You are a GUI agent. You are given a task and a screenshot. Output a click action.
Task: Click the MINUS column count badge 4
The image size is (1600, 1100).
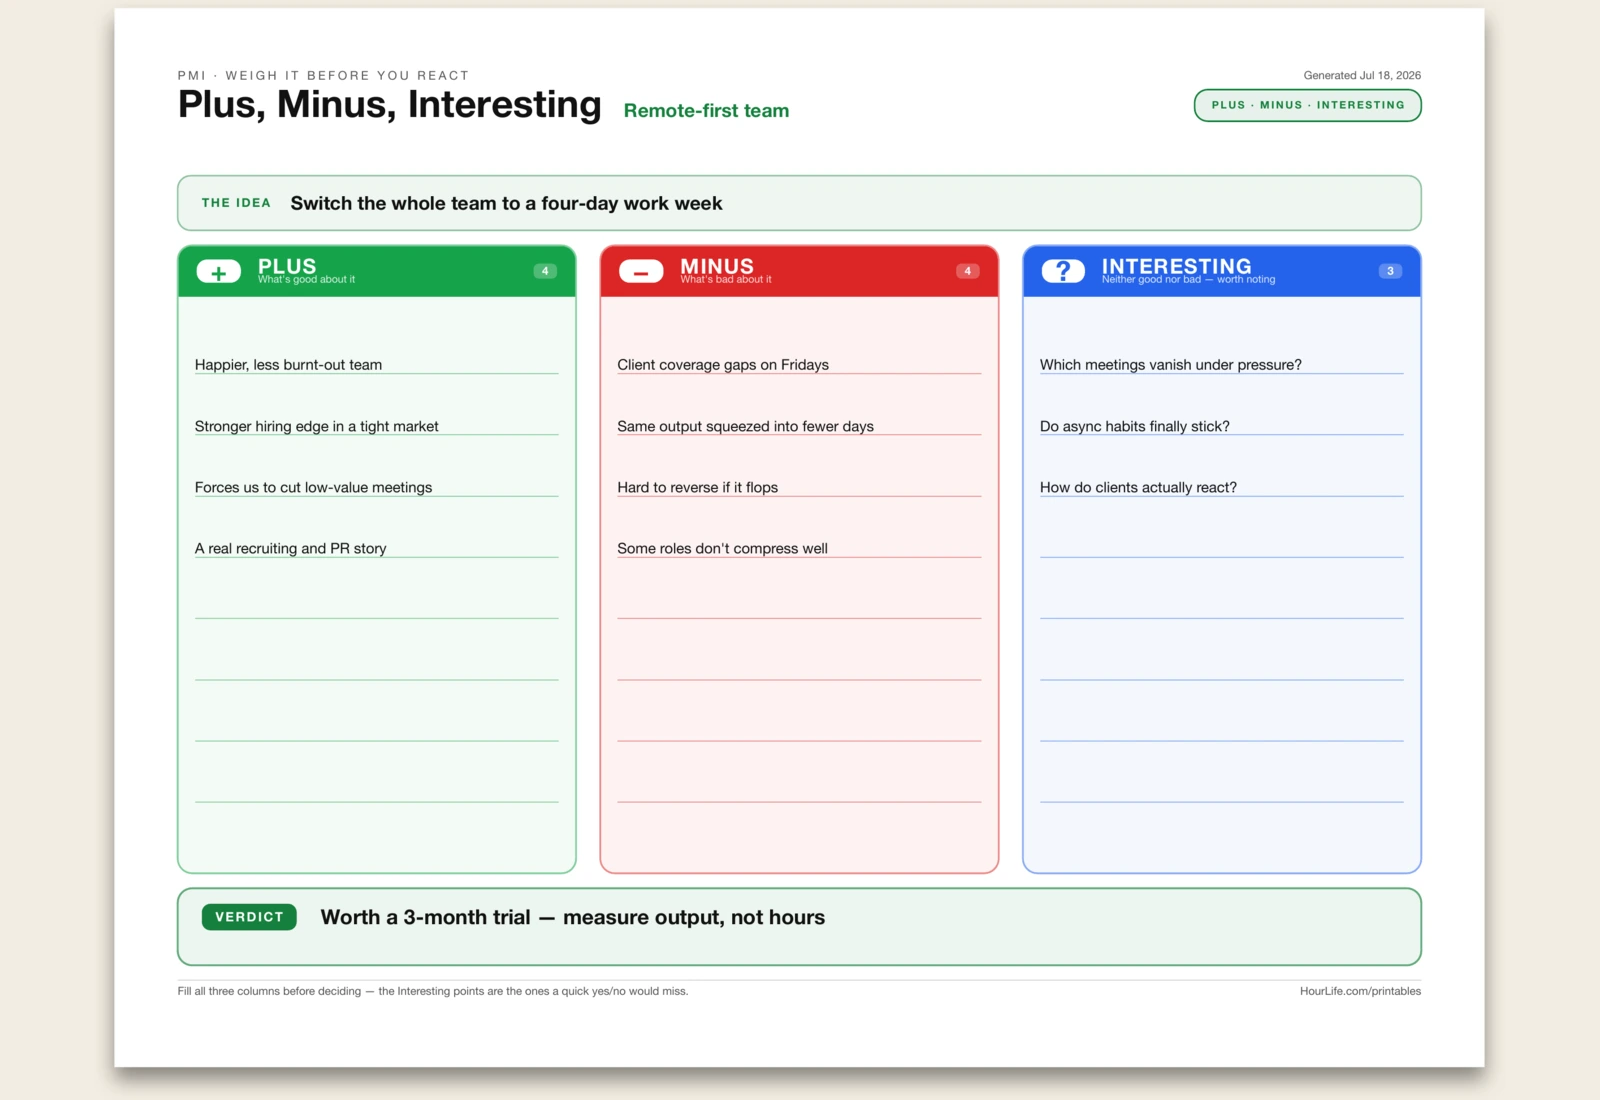tap(967, 271)
